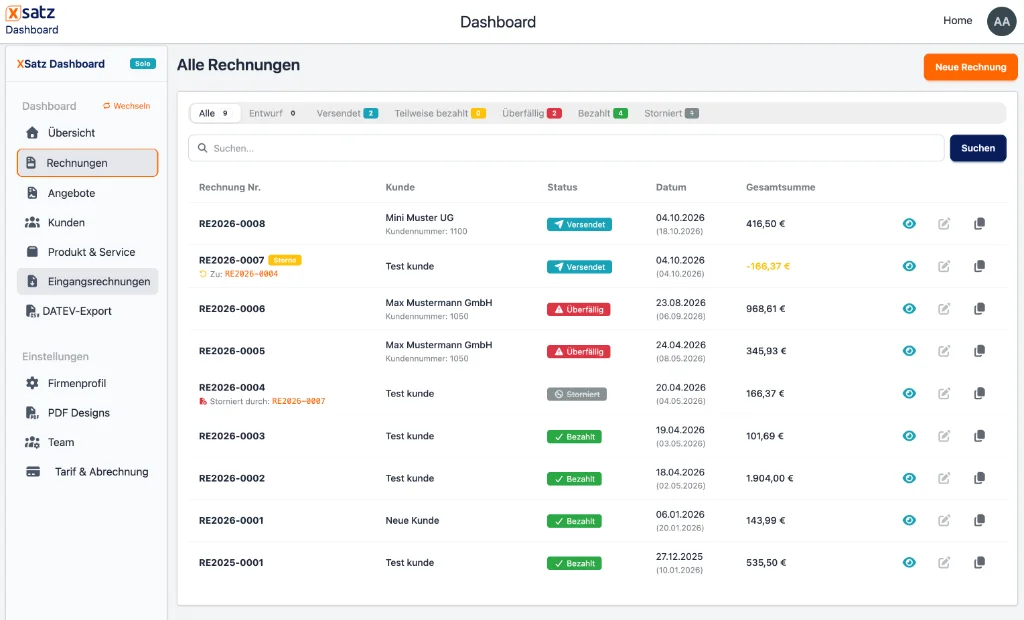Screen dimensions: 1024x620
Task: Open the Entwurf filter tab
Action: coord(272,113)
